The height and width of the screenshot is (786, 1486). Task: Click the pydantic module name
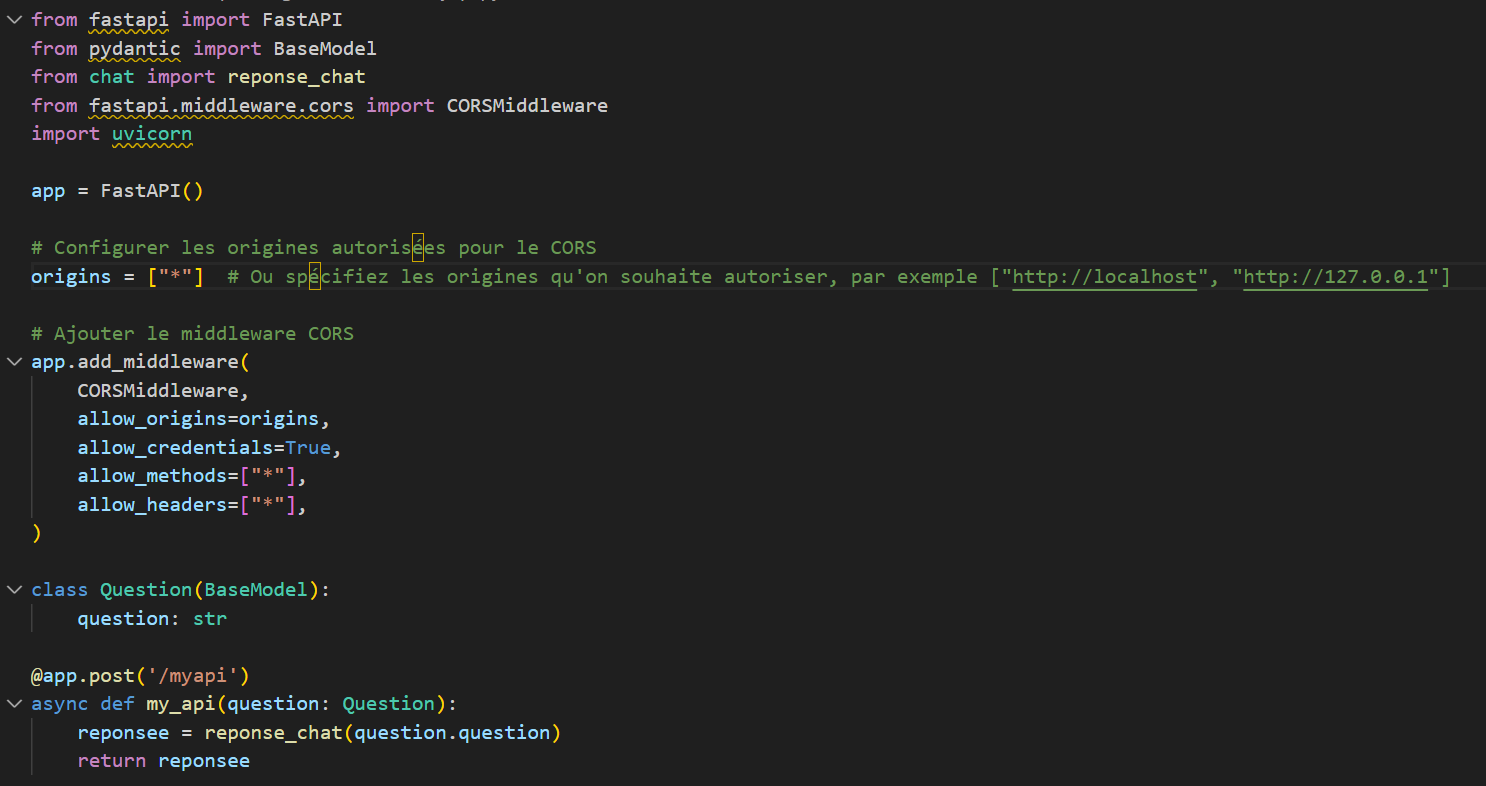click(x=134, y=48)
